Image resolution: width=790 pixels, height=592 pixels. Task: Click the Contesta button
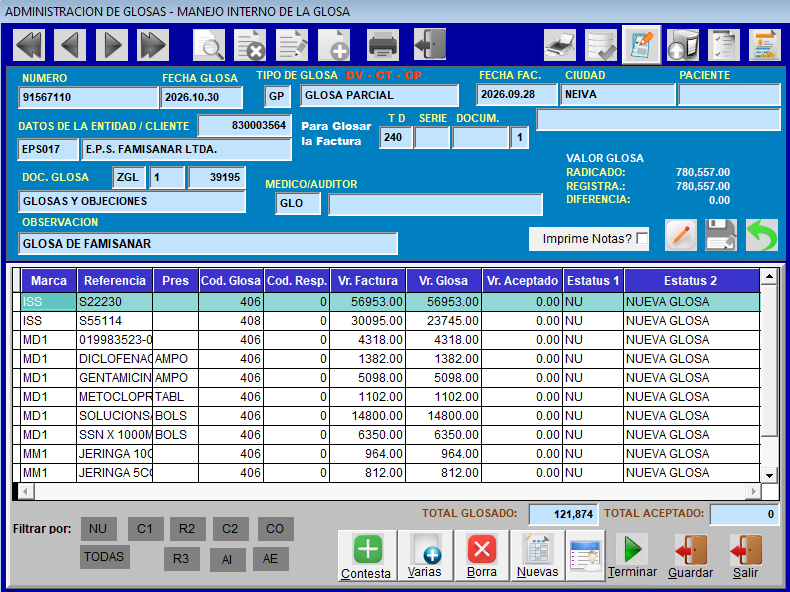367,556
